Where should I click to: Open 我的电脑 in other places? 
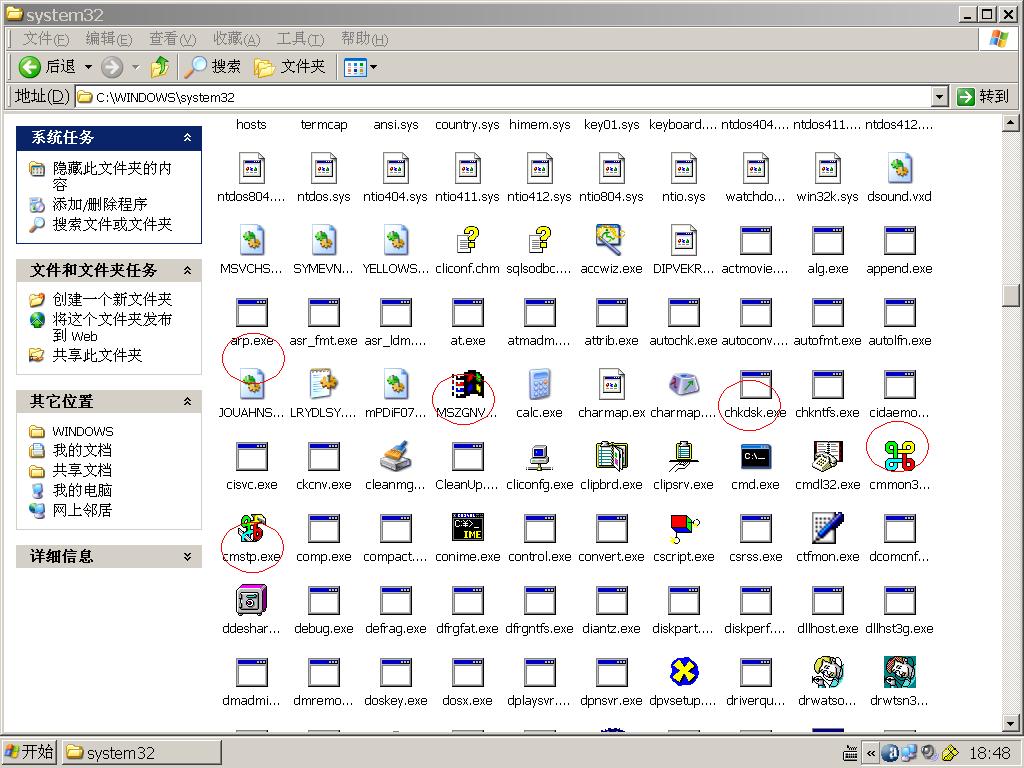[x=82, y=490]
